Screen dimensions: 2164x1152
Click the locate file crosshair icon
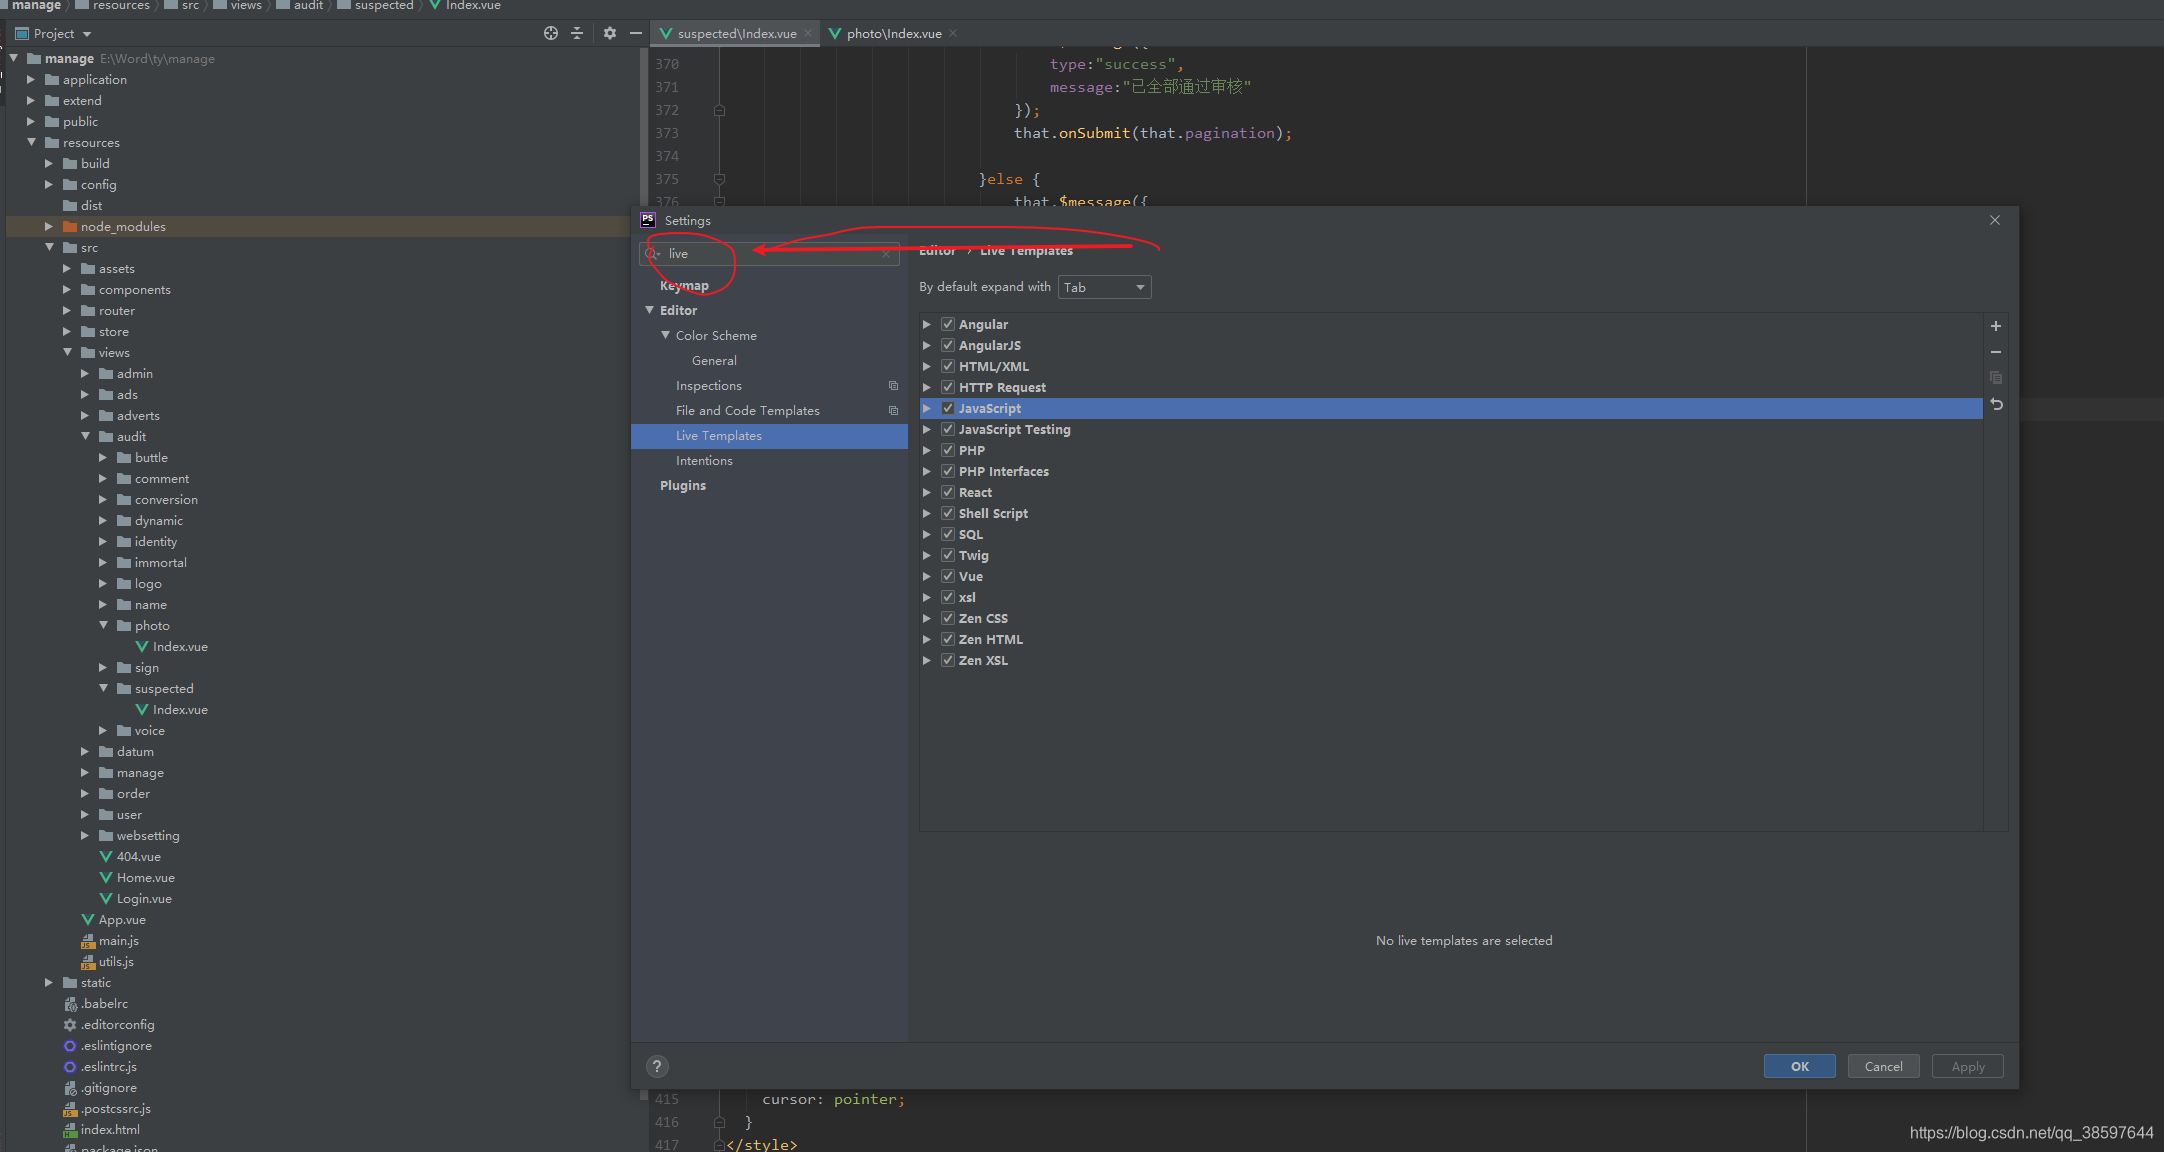tap(550, 33)
